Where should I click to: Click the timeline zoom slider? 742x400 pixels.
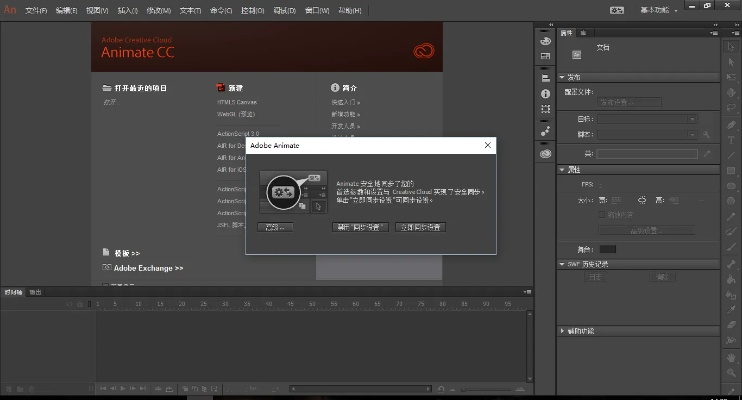click(486, 389)
